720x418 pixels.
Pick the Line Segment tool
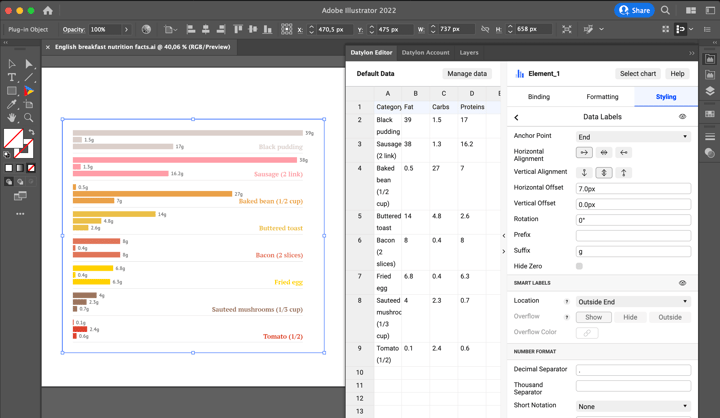(x=28, y=77)
